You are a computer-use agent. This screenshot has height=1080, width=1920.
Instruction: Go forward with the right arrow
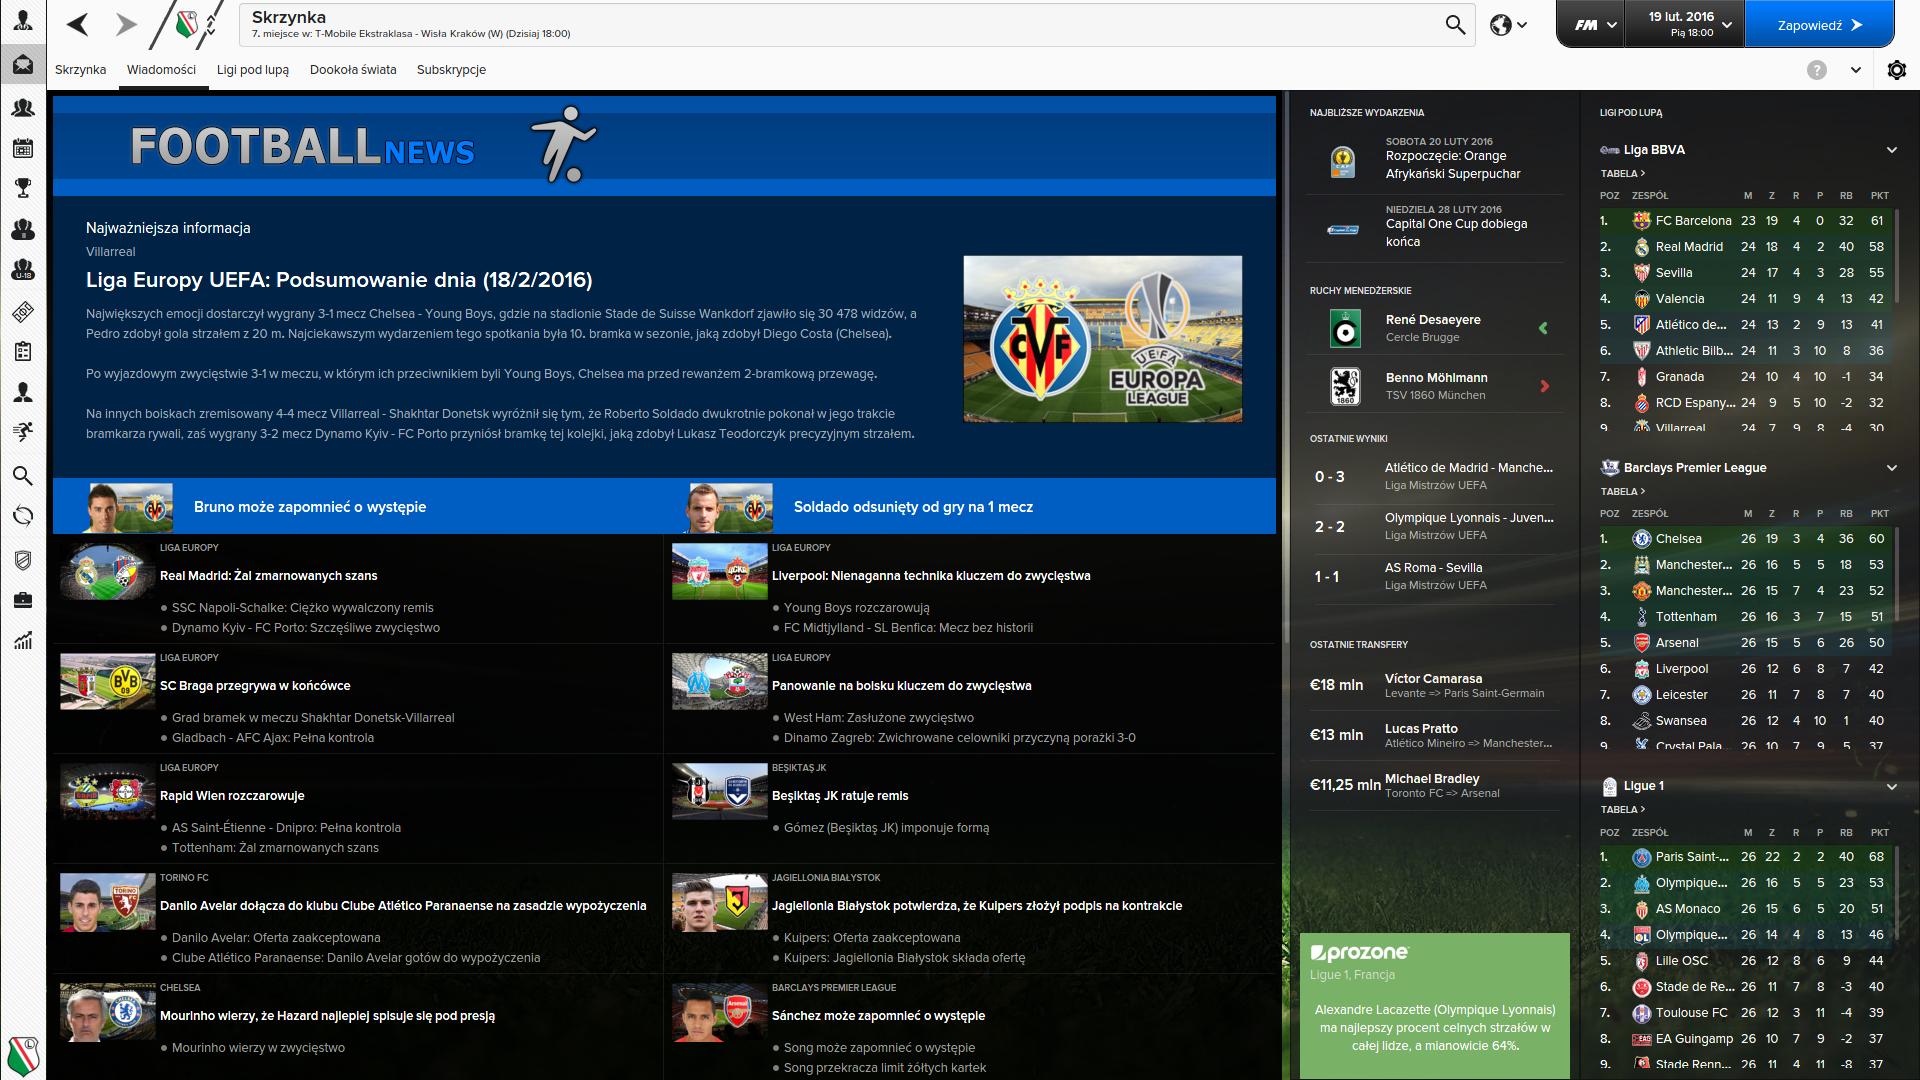[126, 25]
